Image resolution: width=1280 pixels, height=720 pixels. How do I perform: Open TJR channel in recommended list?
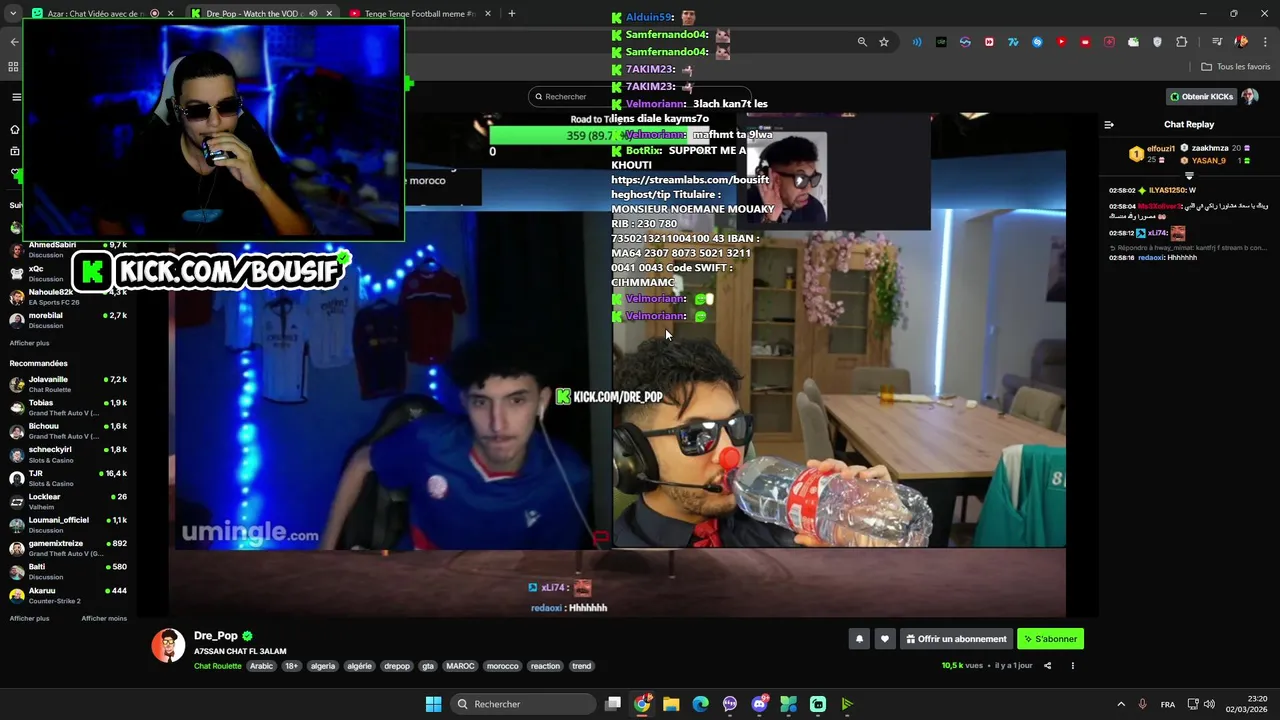click(68, 478)
